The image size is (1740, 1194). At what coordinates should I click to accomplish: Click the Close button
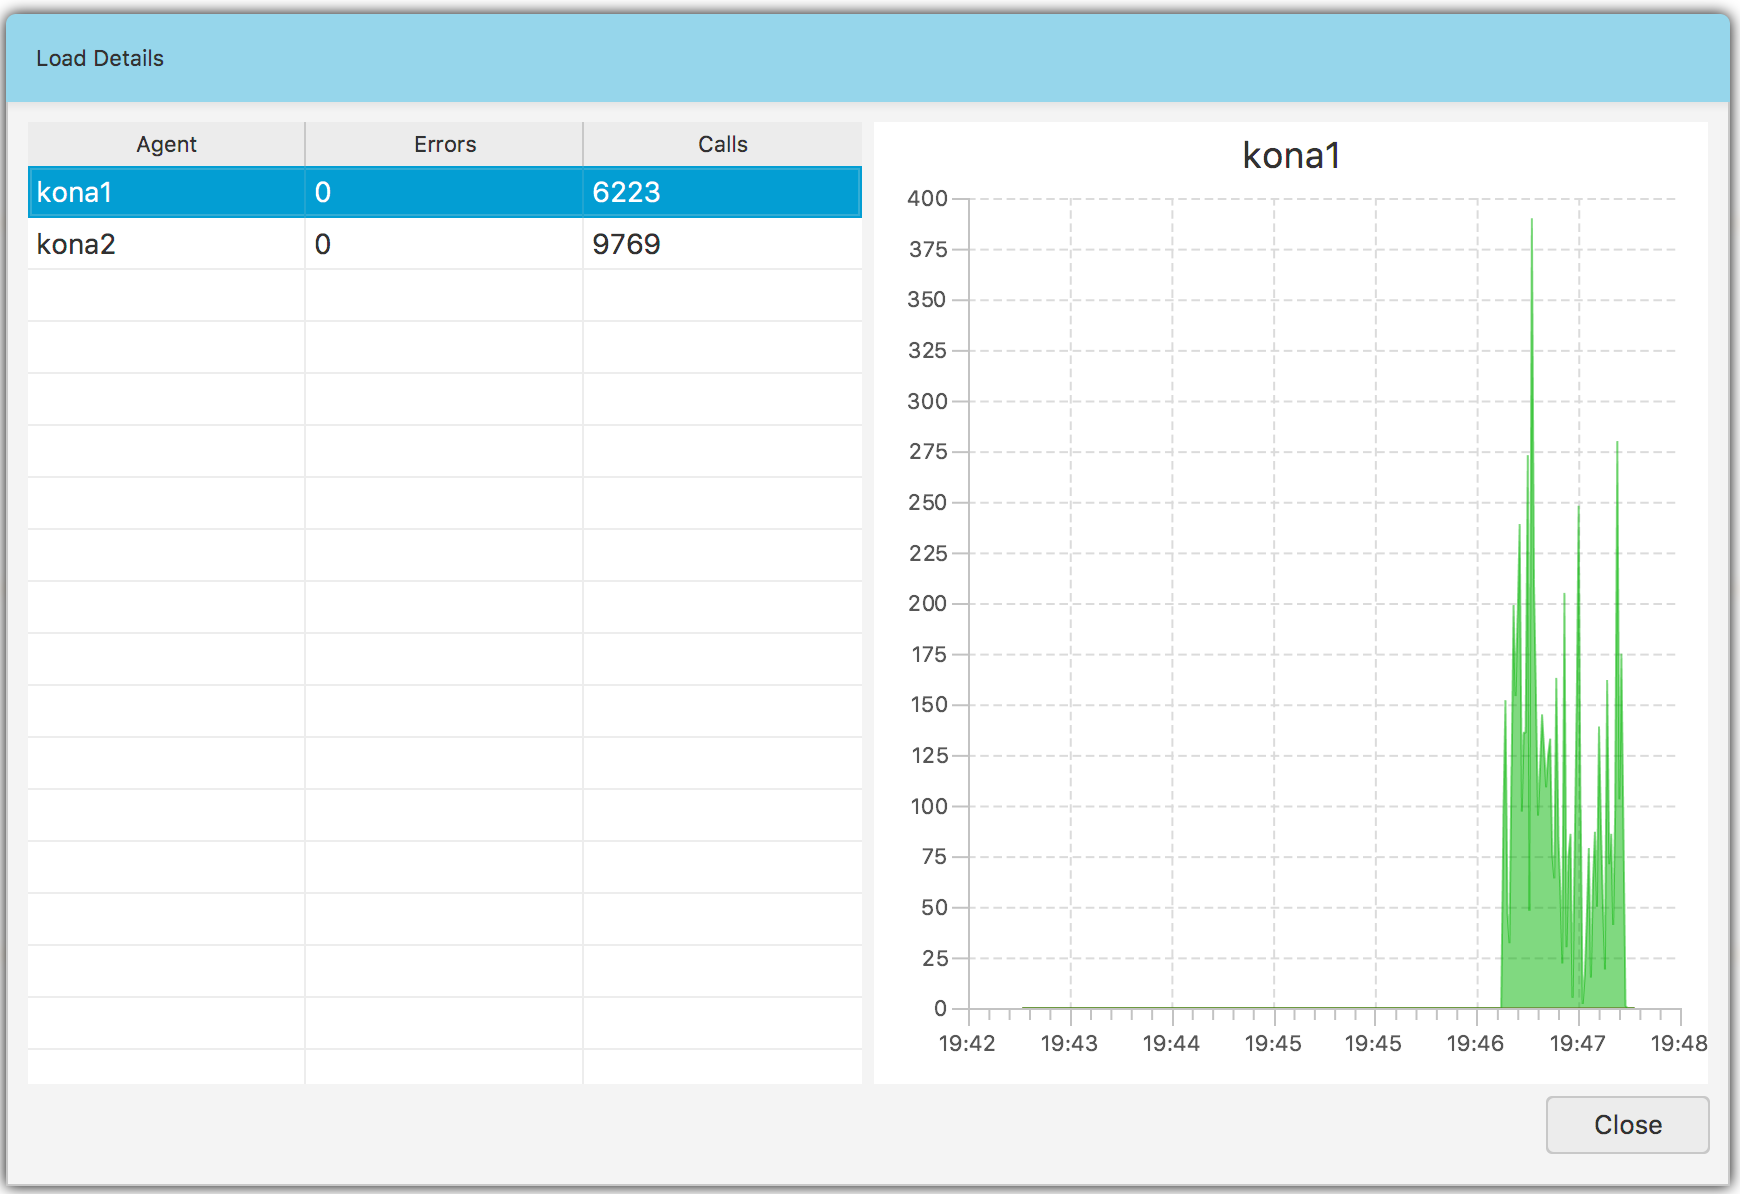click(x=1627, y=1125)
